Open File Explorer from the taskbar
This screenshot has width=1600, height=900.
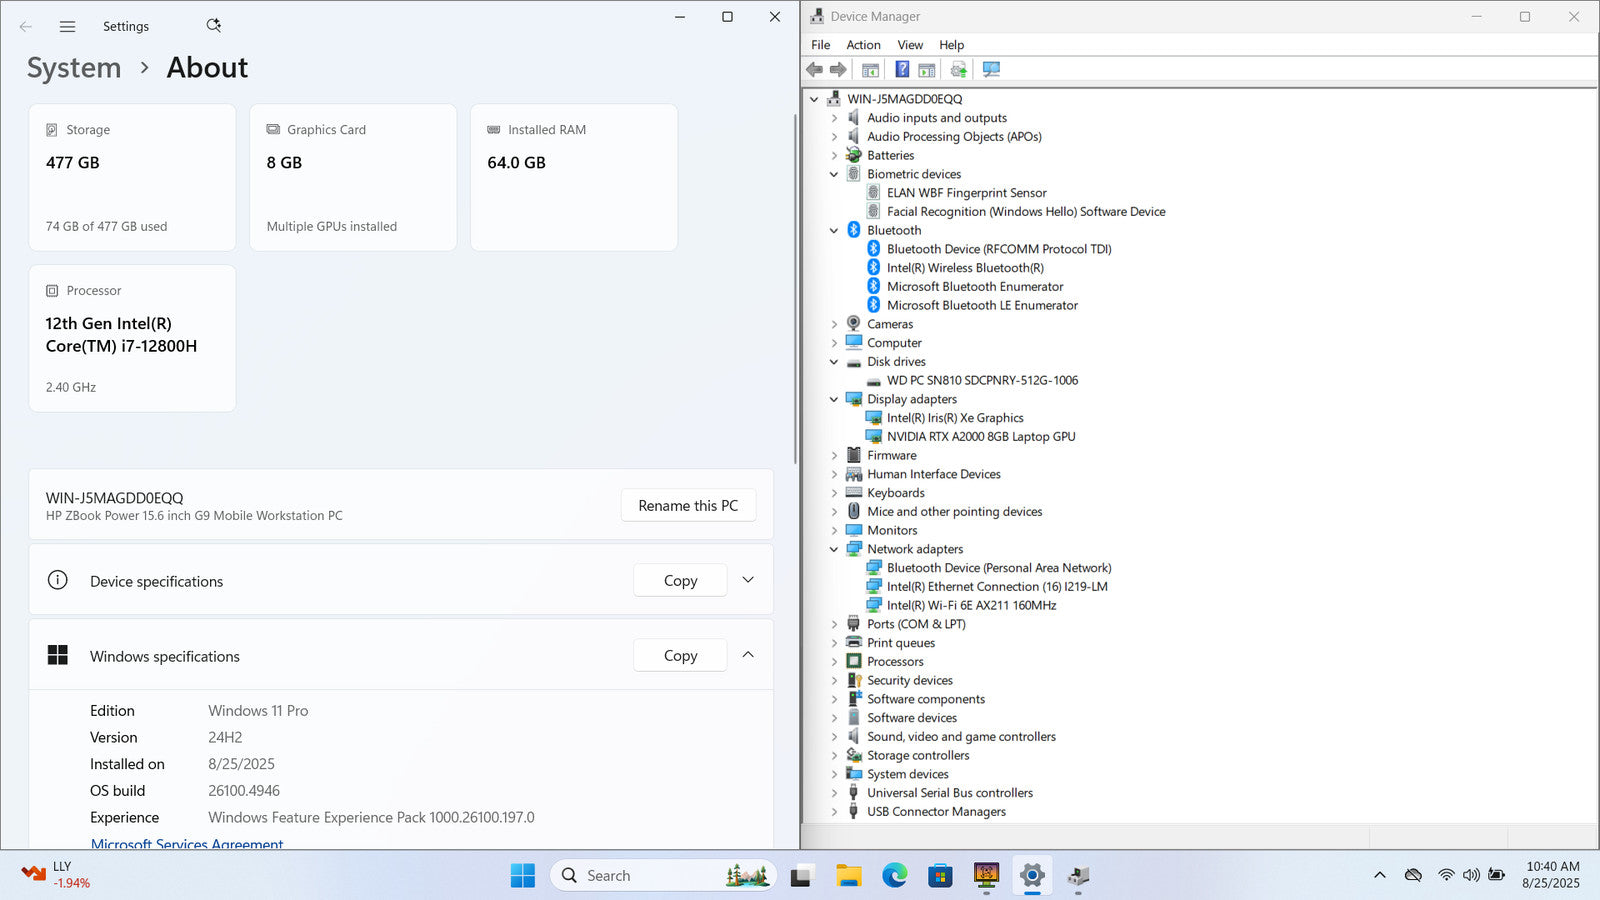click(x=849, y=876)
